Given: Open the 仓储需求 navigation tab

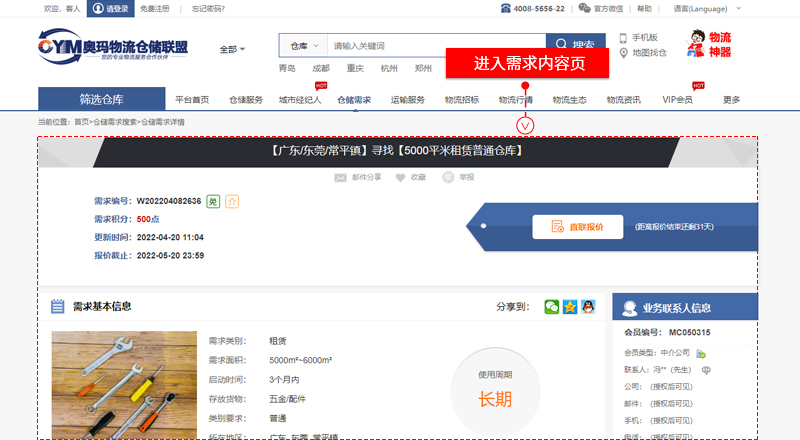Looking at the screenshot, I should coord(354,100).
